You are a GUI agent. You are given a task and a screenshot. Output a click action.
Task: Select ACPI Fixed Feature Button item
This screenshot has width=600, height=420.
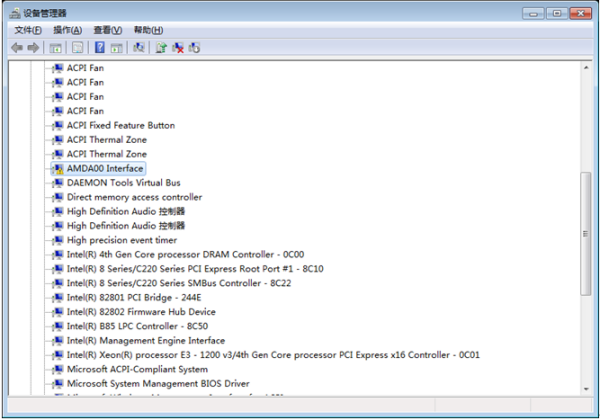pos(120,126)
